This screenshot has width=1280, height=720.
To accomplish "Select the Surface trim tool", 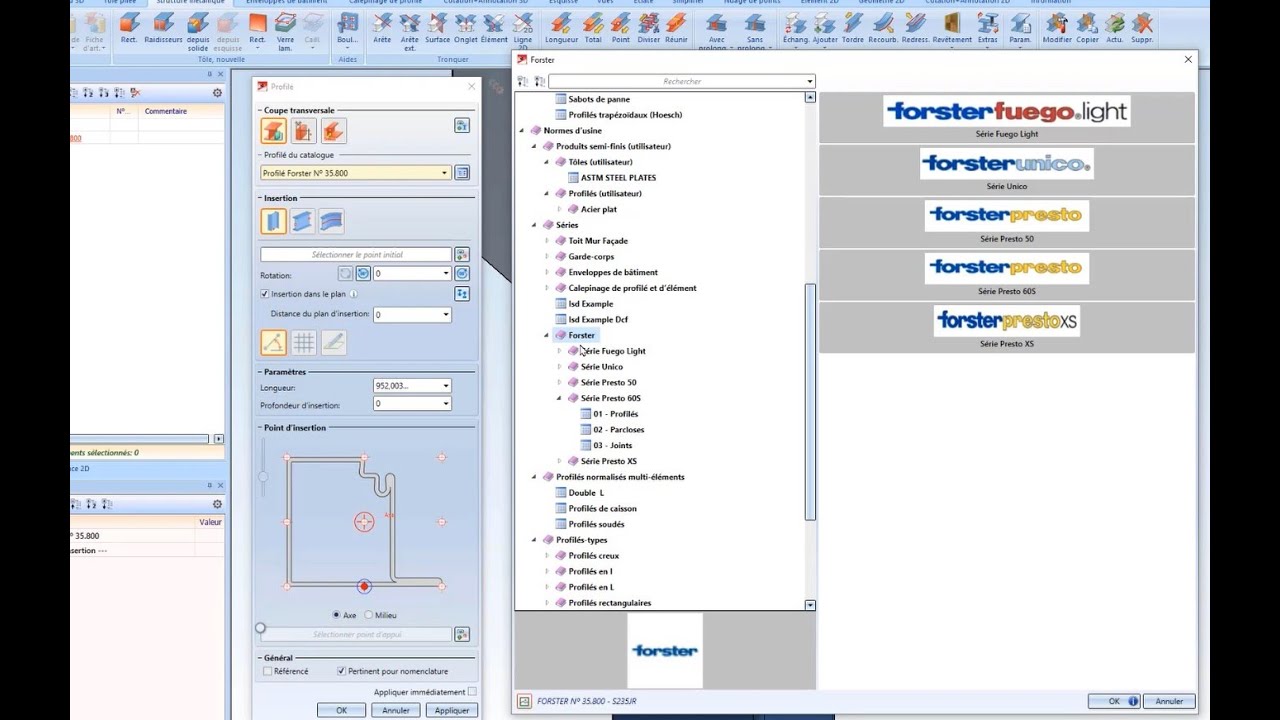I will coord(438,28).
